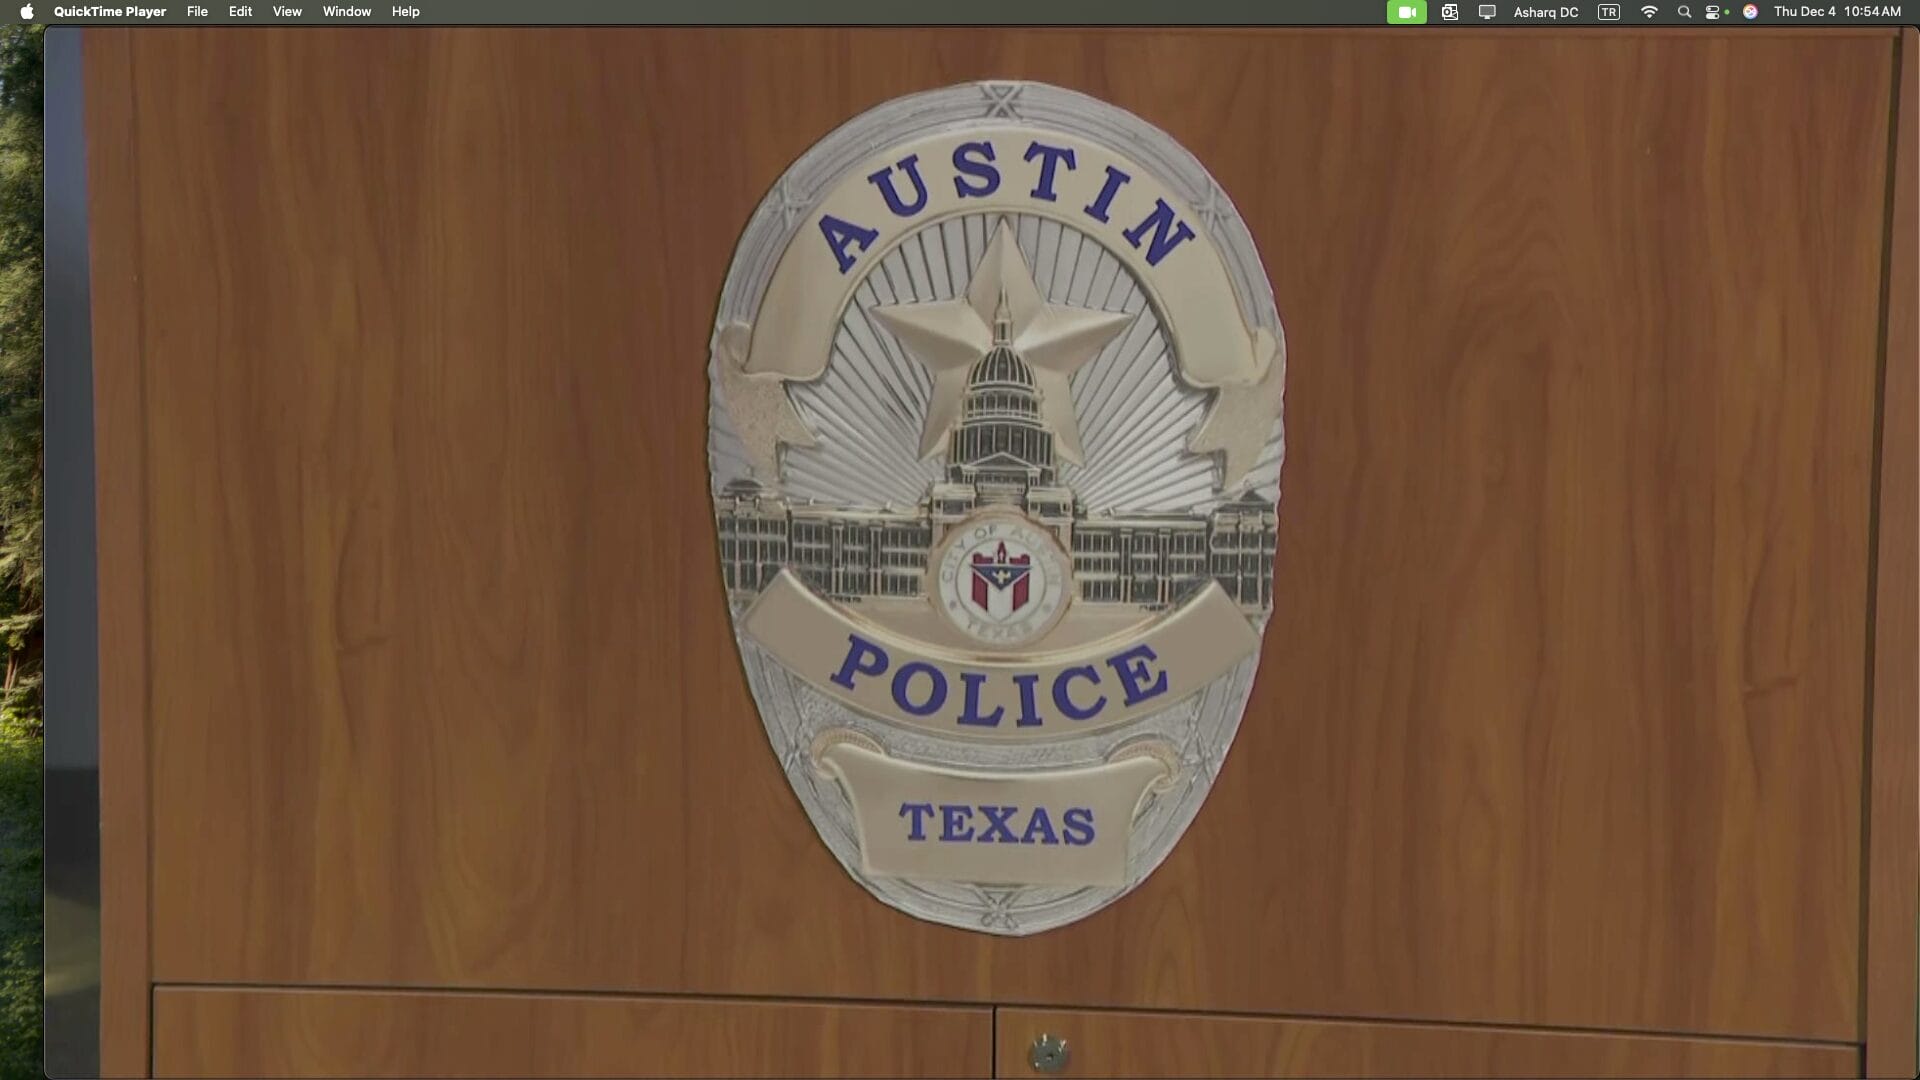The width and height of the screenshot is (1920, 1080).
Task: Open the Wi-Fi menu in the menu bar
Action: pyautogui.click(x=1650, y=12)
